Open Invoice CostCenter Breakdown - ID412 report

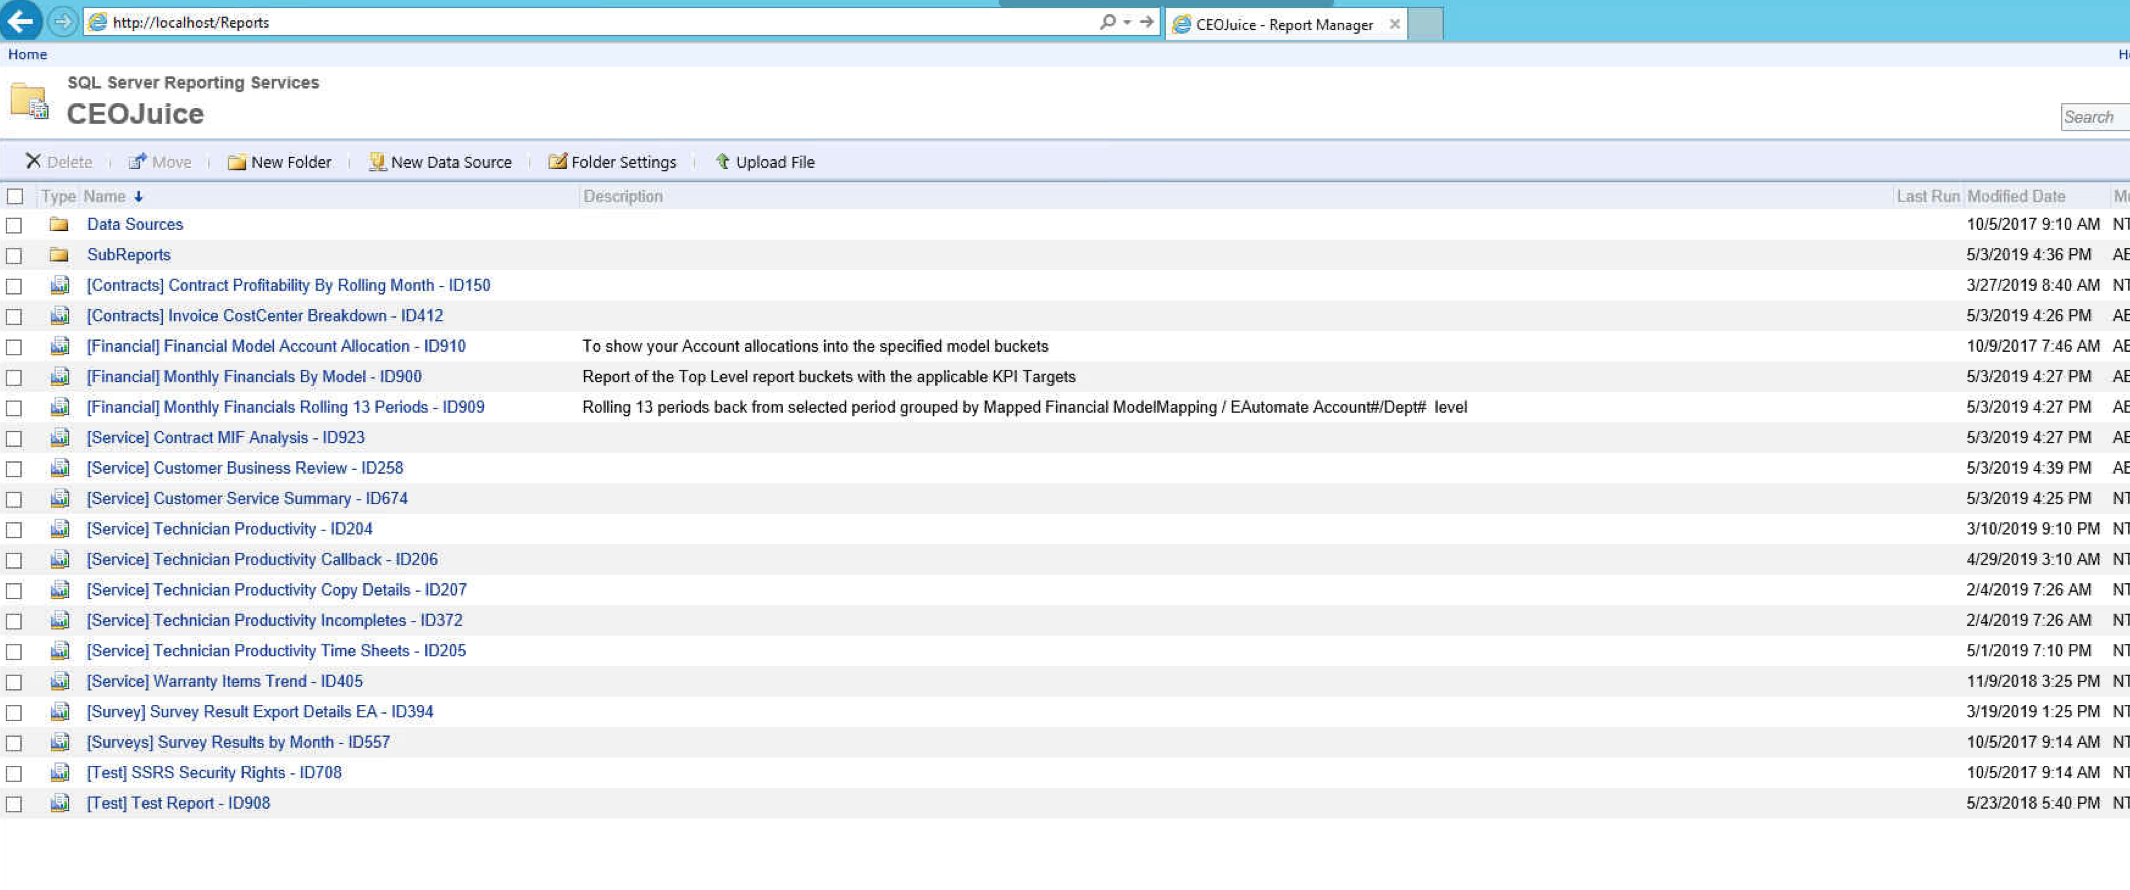pos(265,316)
